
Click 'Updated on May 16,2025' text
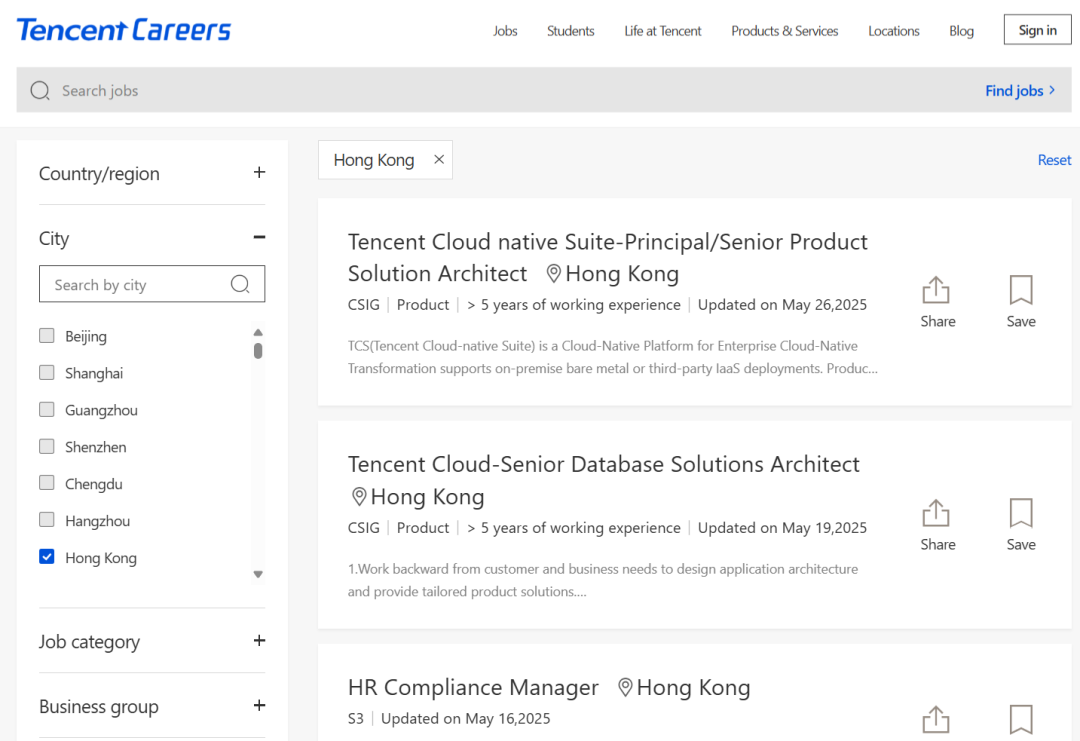click(x=466, y=719)
